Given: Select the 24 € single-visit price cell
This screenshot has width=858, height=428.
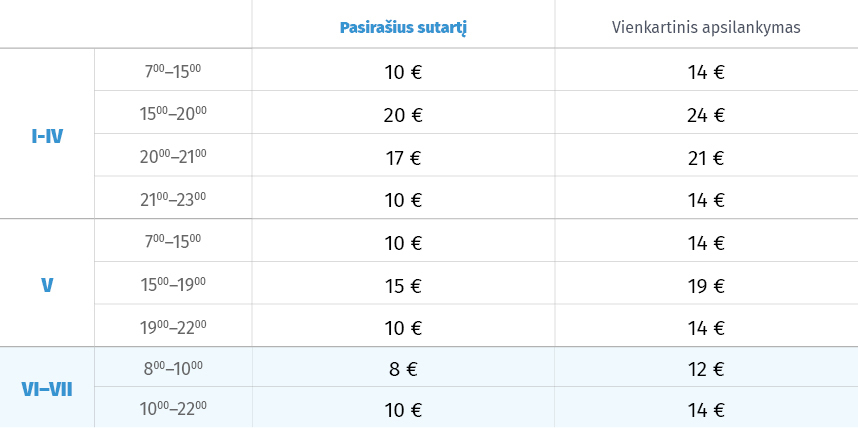Looking at the screenshot, I should tap(706, 115).
